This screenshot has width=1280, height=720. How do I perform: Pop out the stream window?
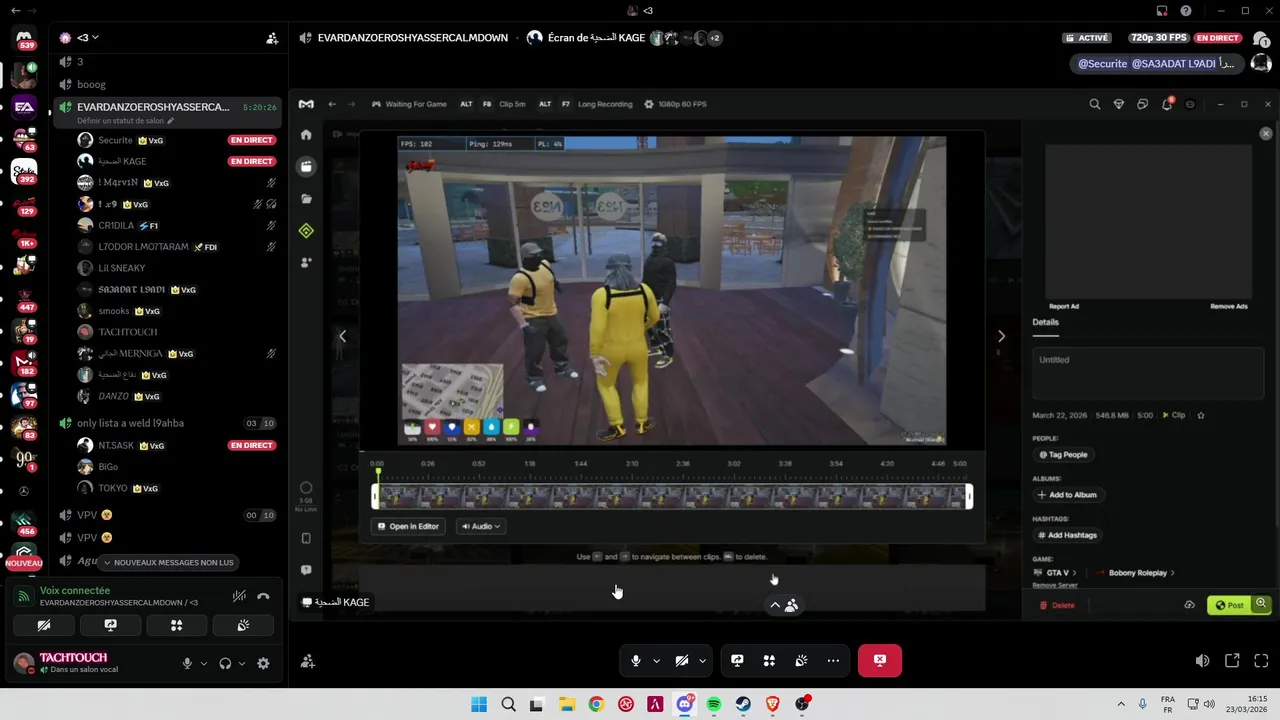coord(1232,661)
